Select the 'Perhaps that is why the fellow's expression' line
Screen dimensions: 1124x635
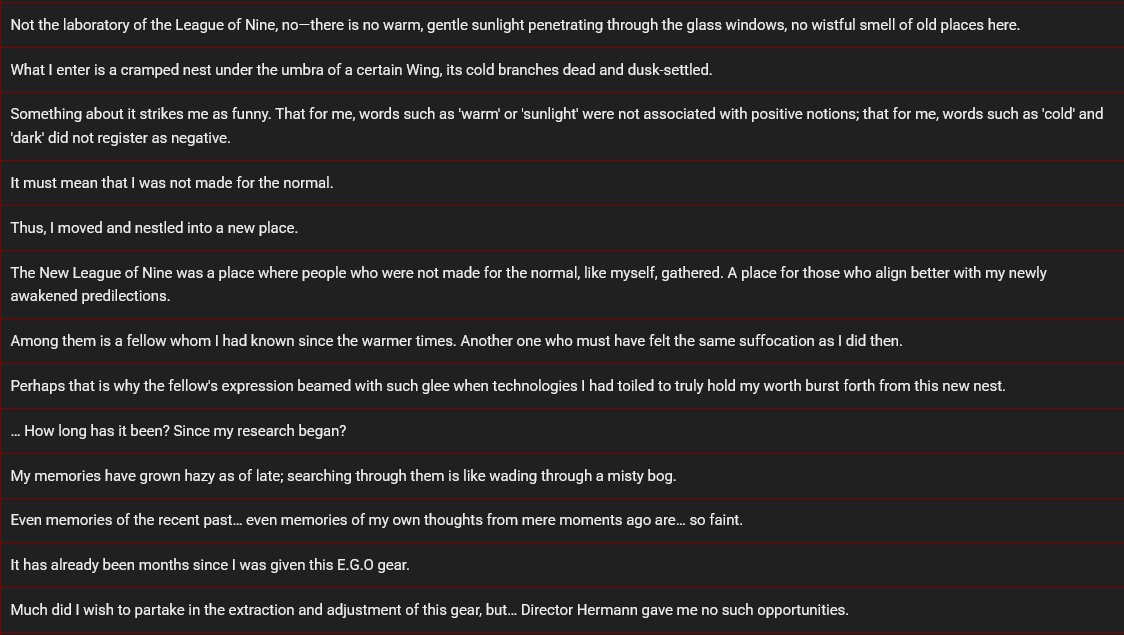[x=562, y=386]
